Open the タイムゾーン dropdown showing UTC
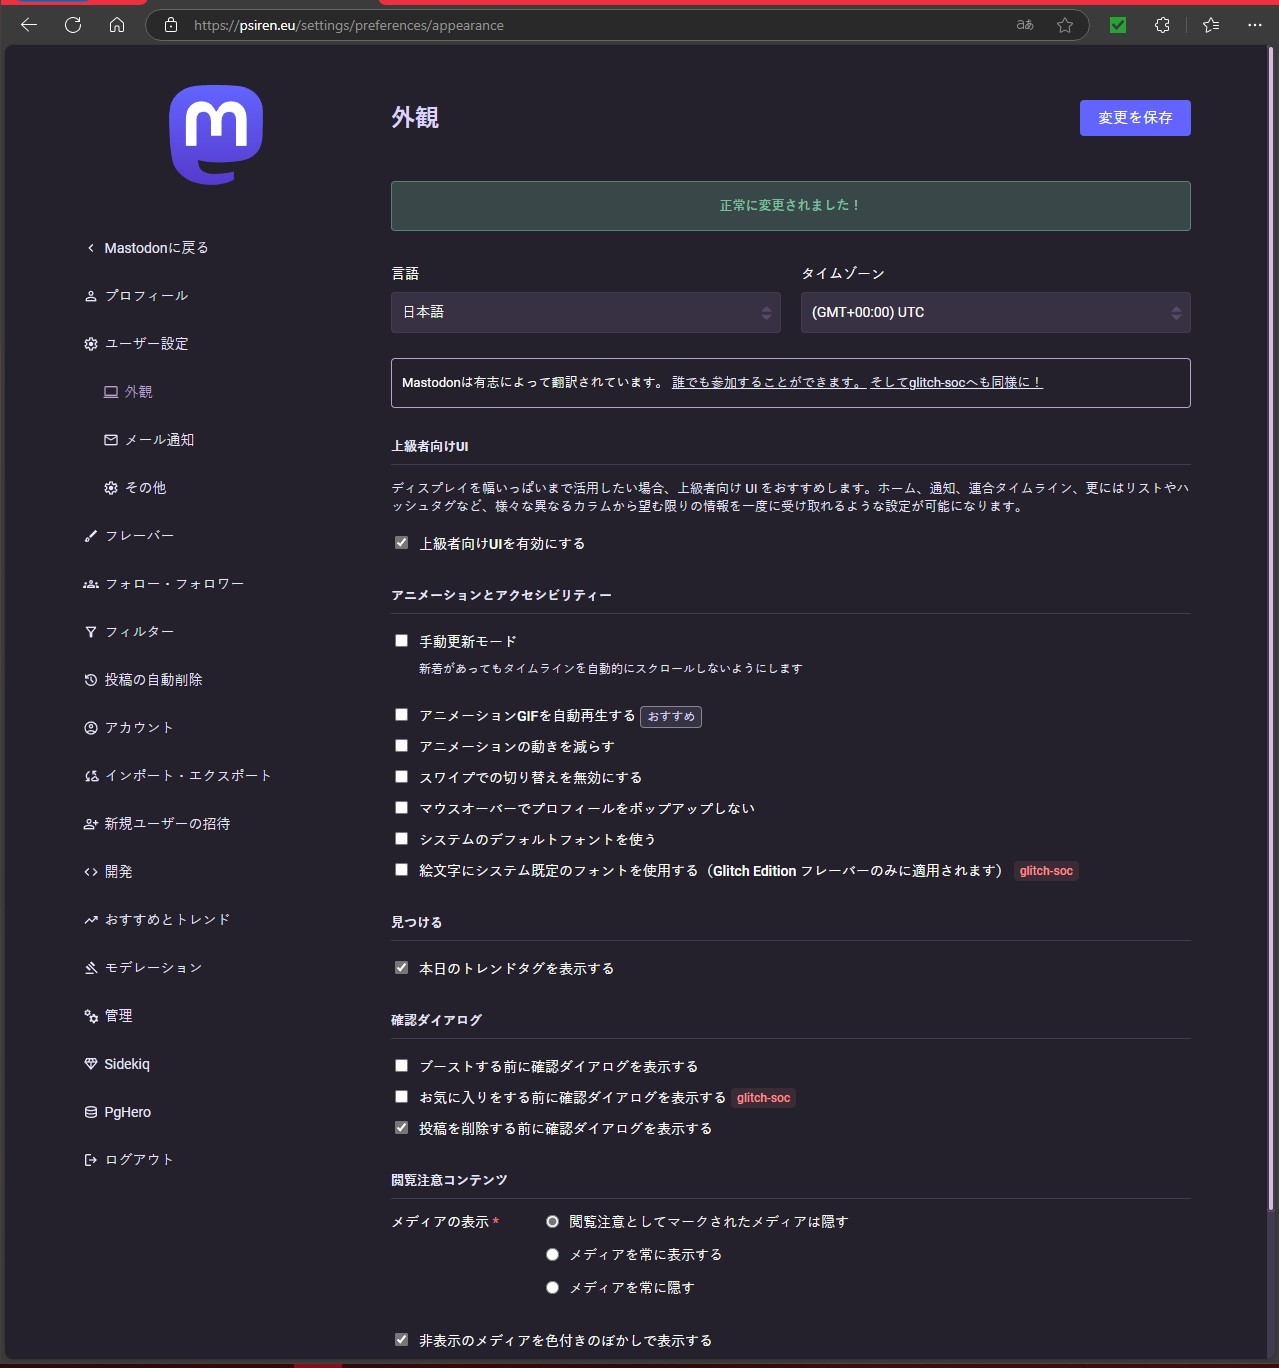The image size is (1279, 1368). [996, 312]
